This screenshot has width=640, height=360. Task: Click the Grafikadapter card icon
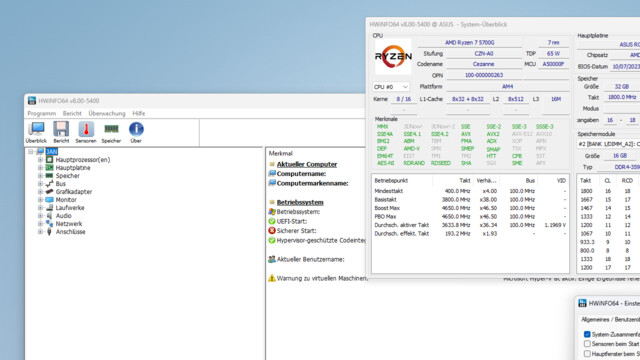(49, 191)
